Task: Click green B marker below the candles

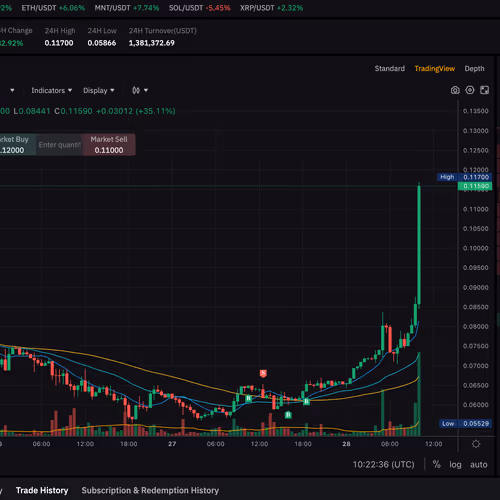Action: 288,415
